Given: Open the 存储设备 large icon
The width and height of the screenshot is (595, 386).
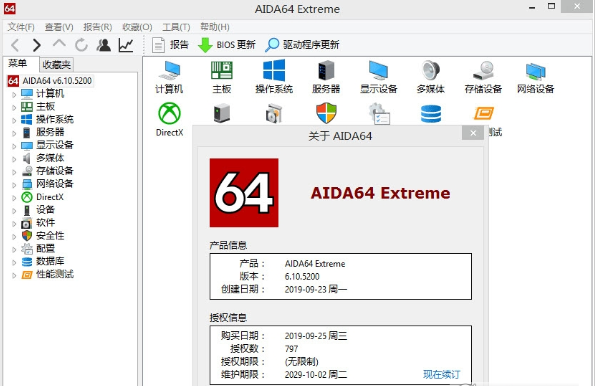Looking at the screenshot, I should [483, 77].
